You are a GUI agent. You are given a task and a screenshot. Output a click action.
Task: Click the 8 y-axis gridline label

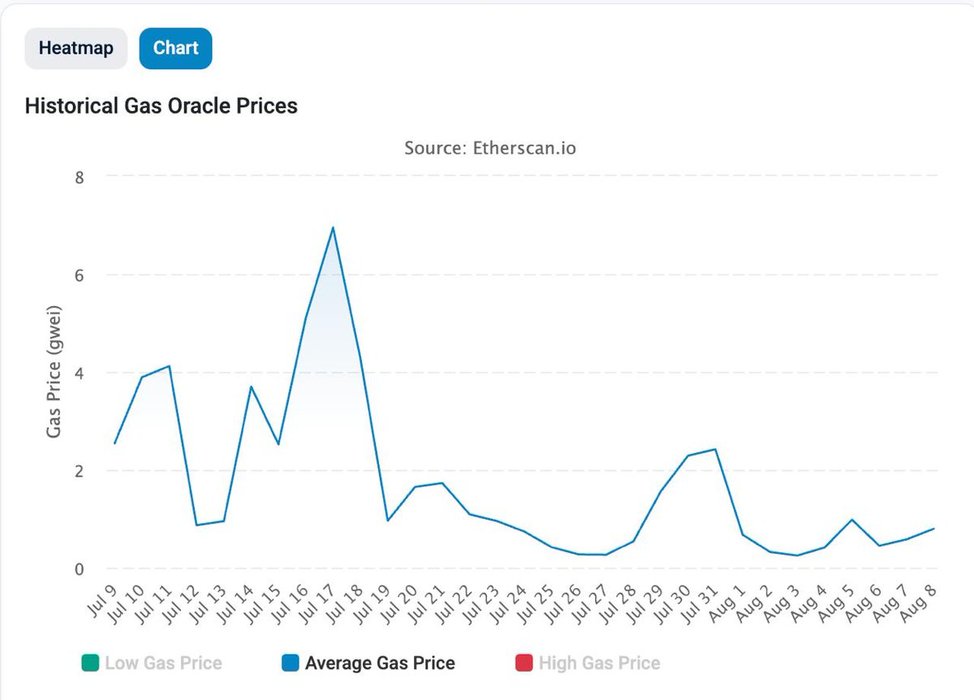point(79,177)
